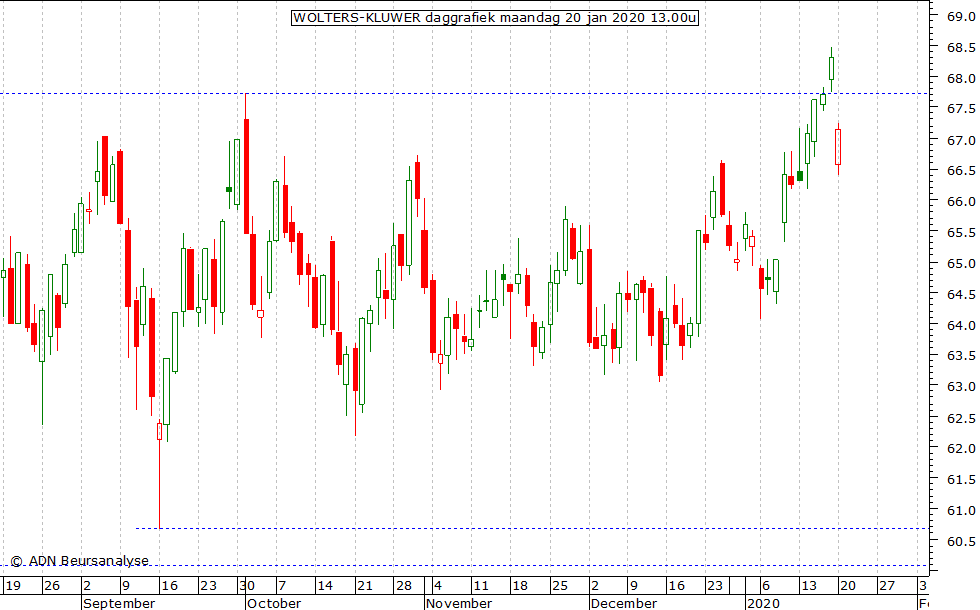Screen dimensions: 980x610
Task: Click the highest green candlestick near 68.5
Action: point(831,68)
